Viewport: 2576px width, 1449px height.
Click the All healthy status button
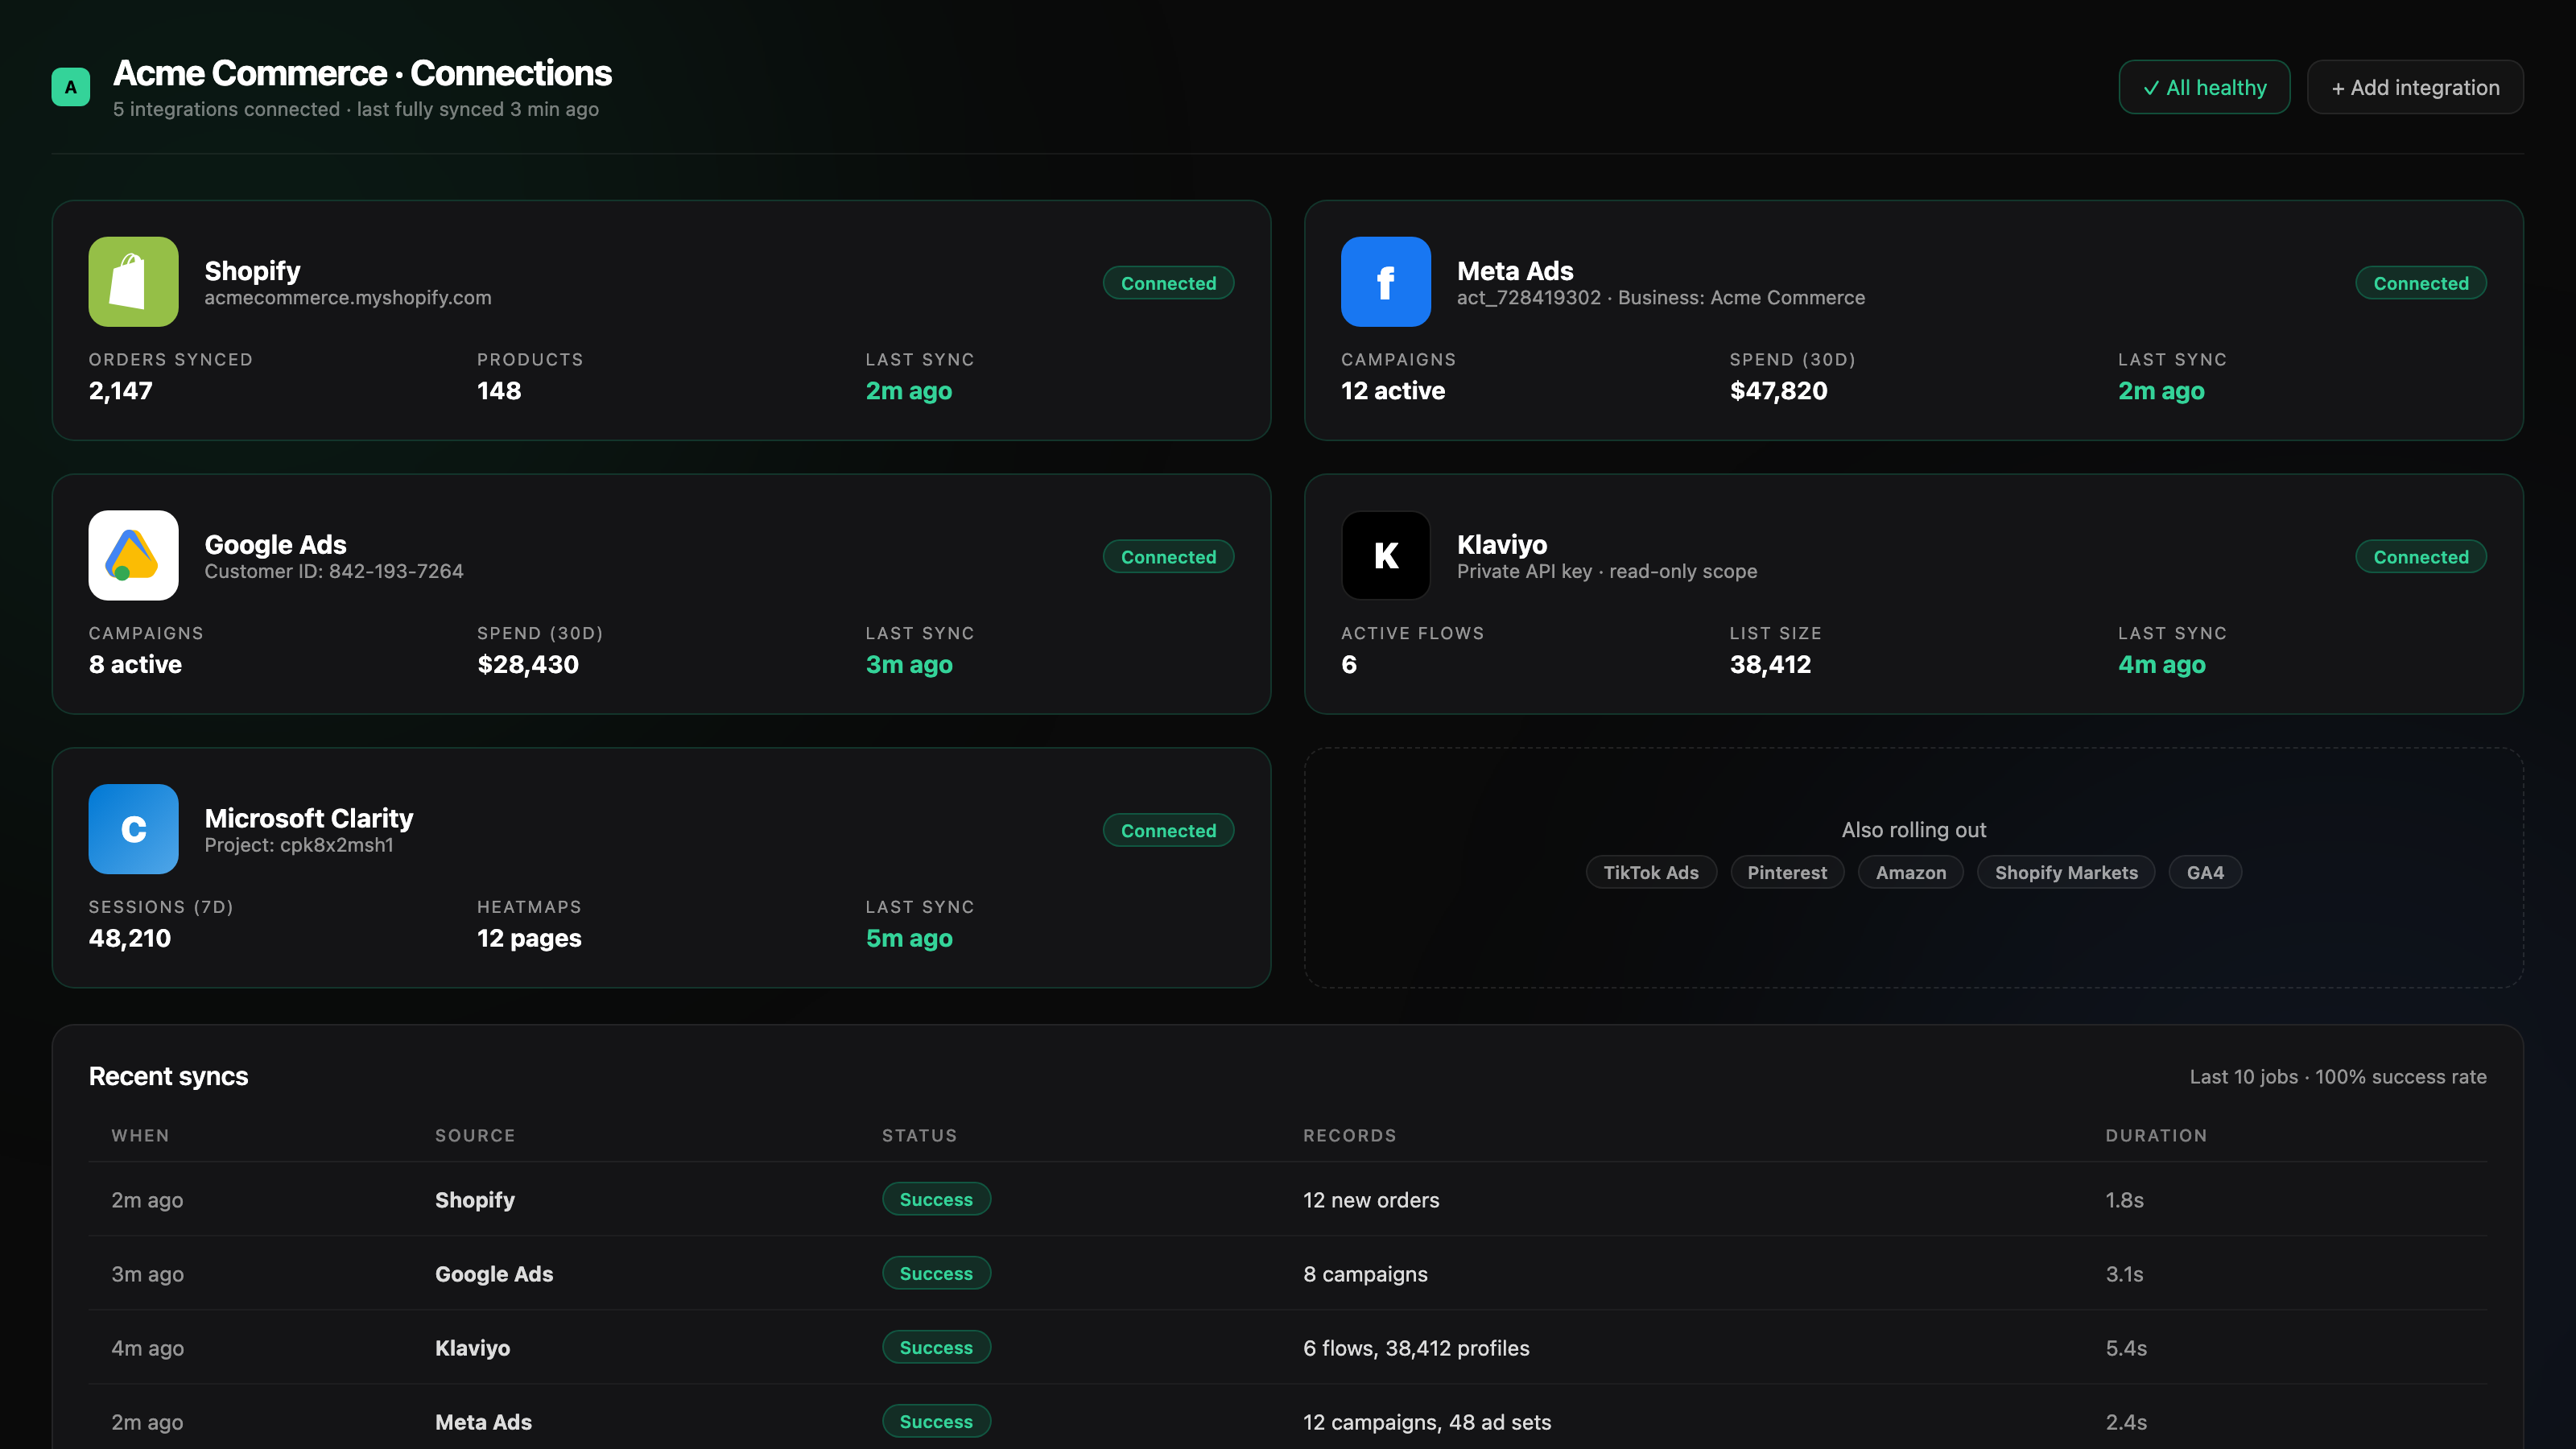point(2204,87)
